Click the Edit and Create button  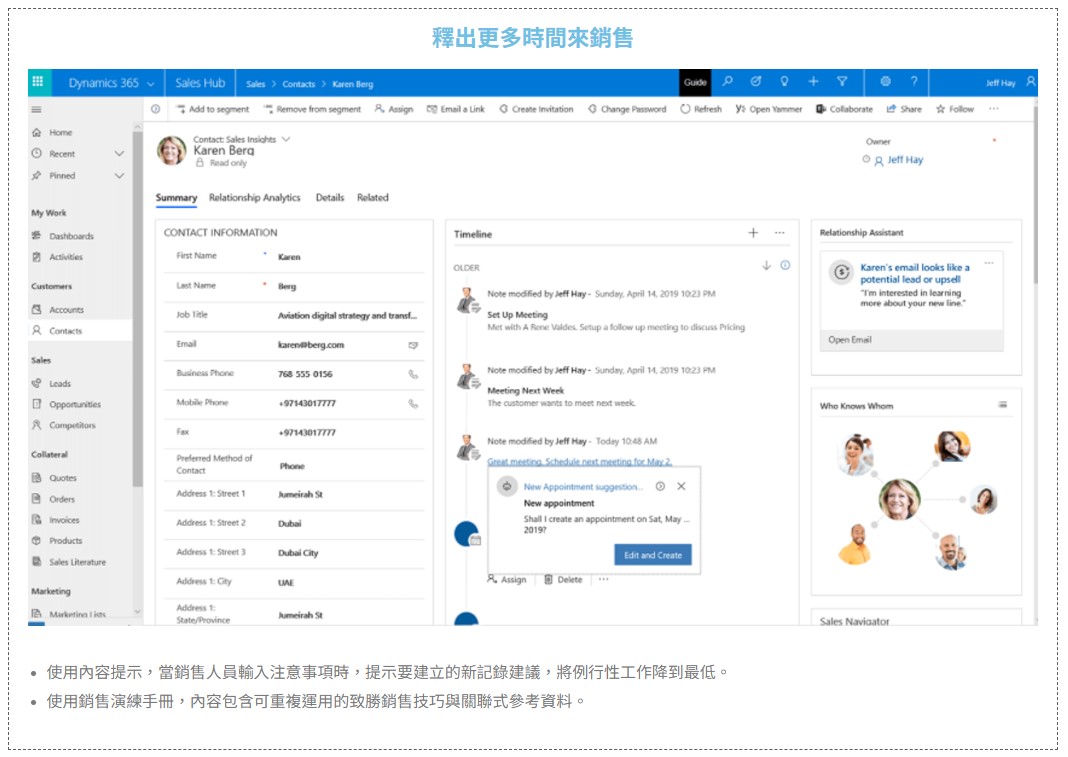653,555
